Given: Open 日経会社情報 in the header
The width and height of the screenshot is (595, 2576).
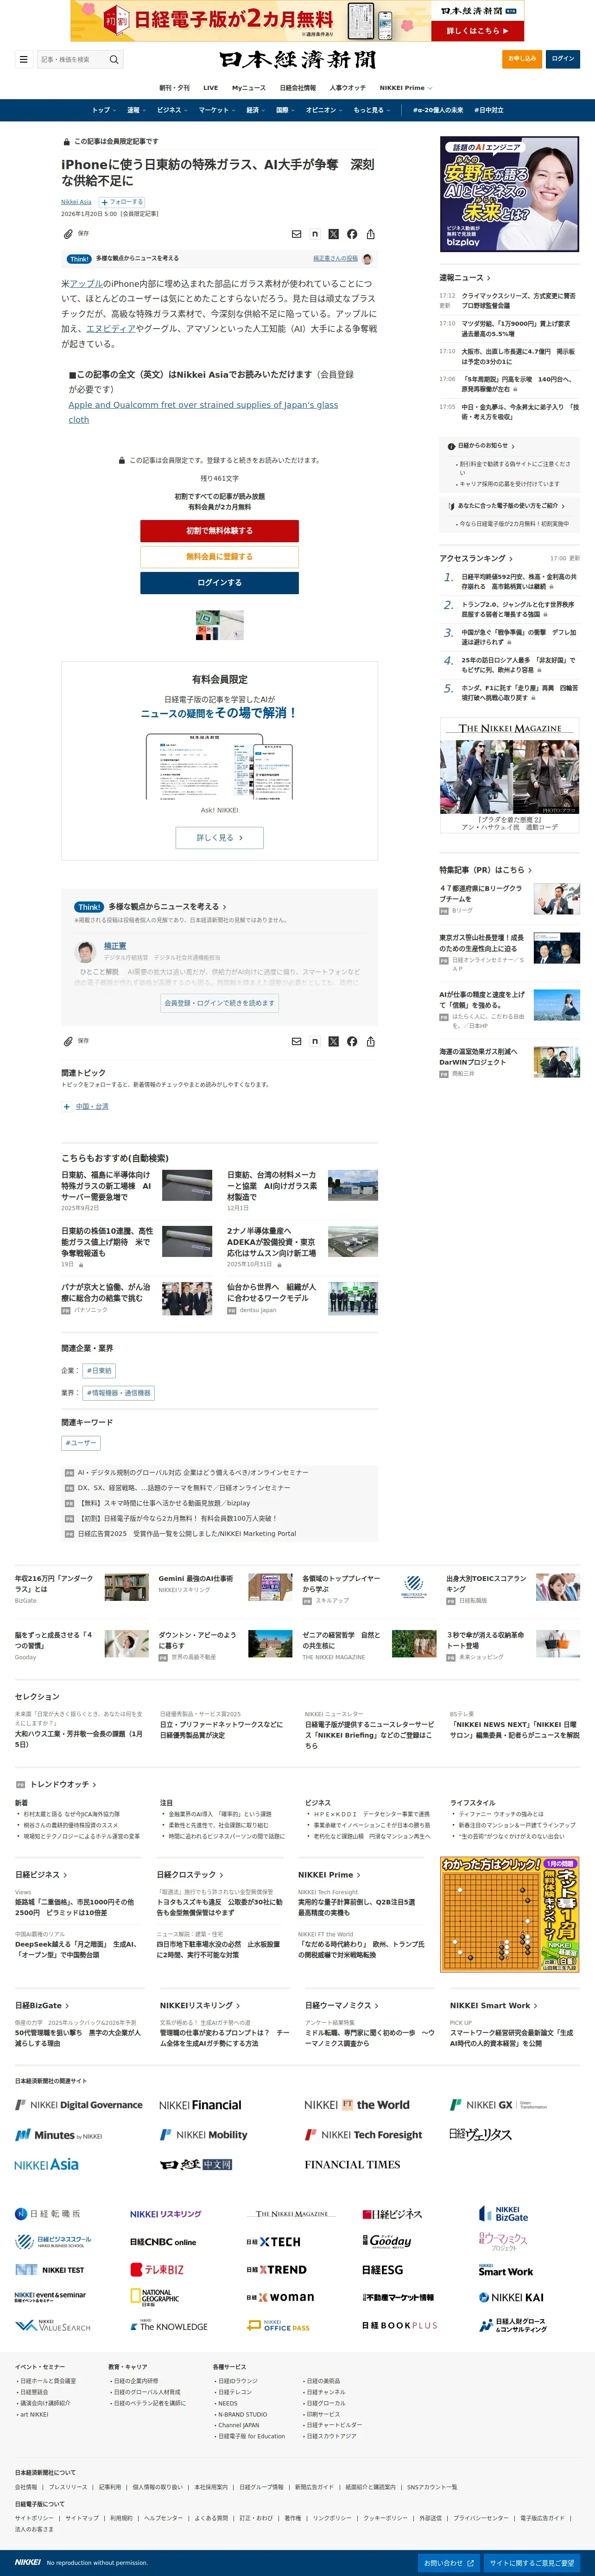Looking at the screenshot, I should 298,88.
